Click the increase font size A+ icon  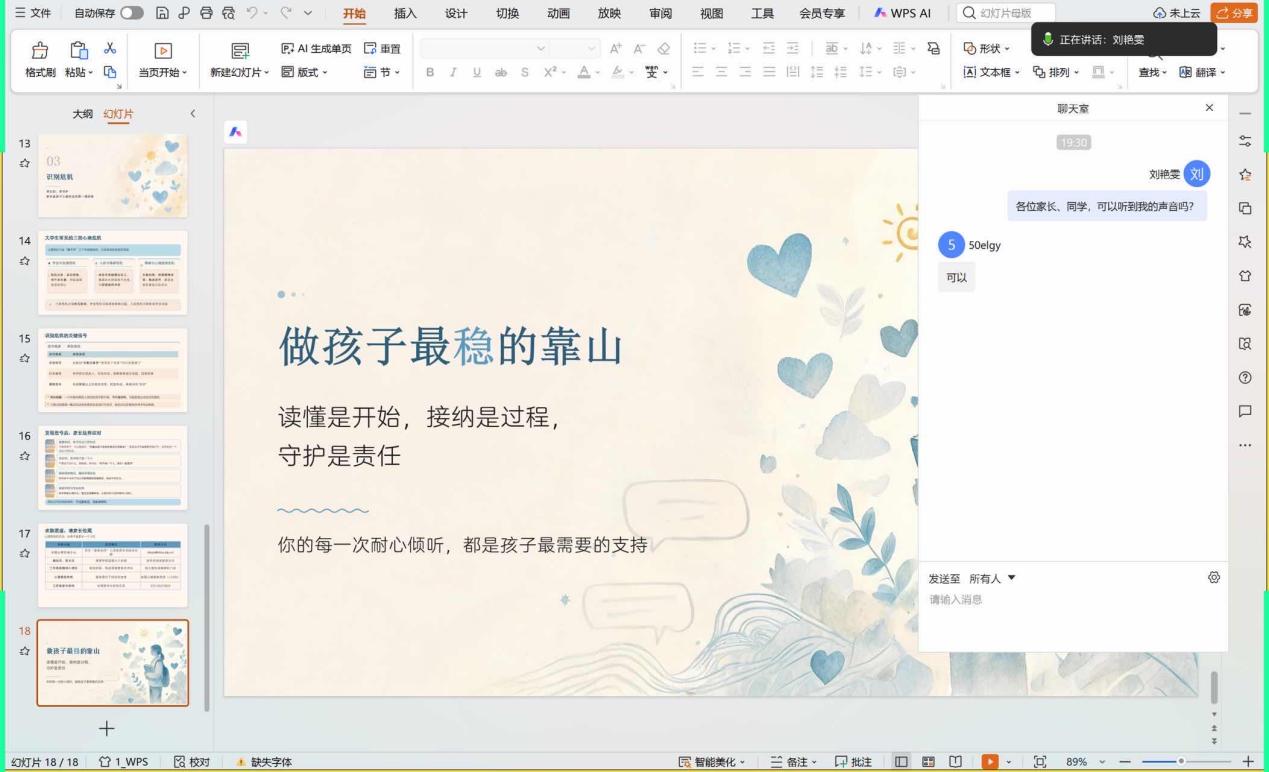pos(616,48)
